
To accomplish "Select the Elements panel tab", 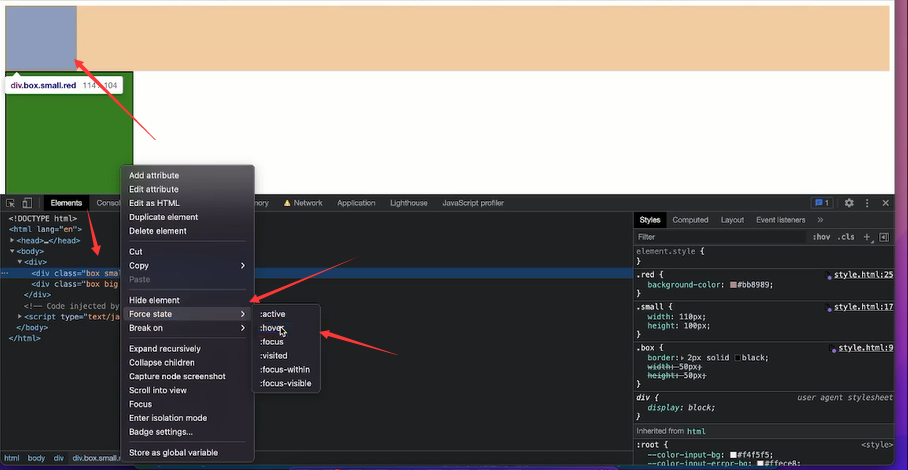I will (66, 203).
